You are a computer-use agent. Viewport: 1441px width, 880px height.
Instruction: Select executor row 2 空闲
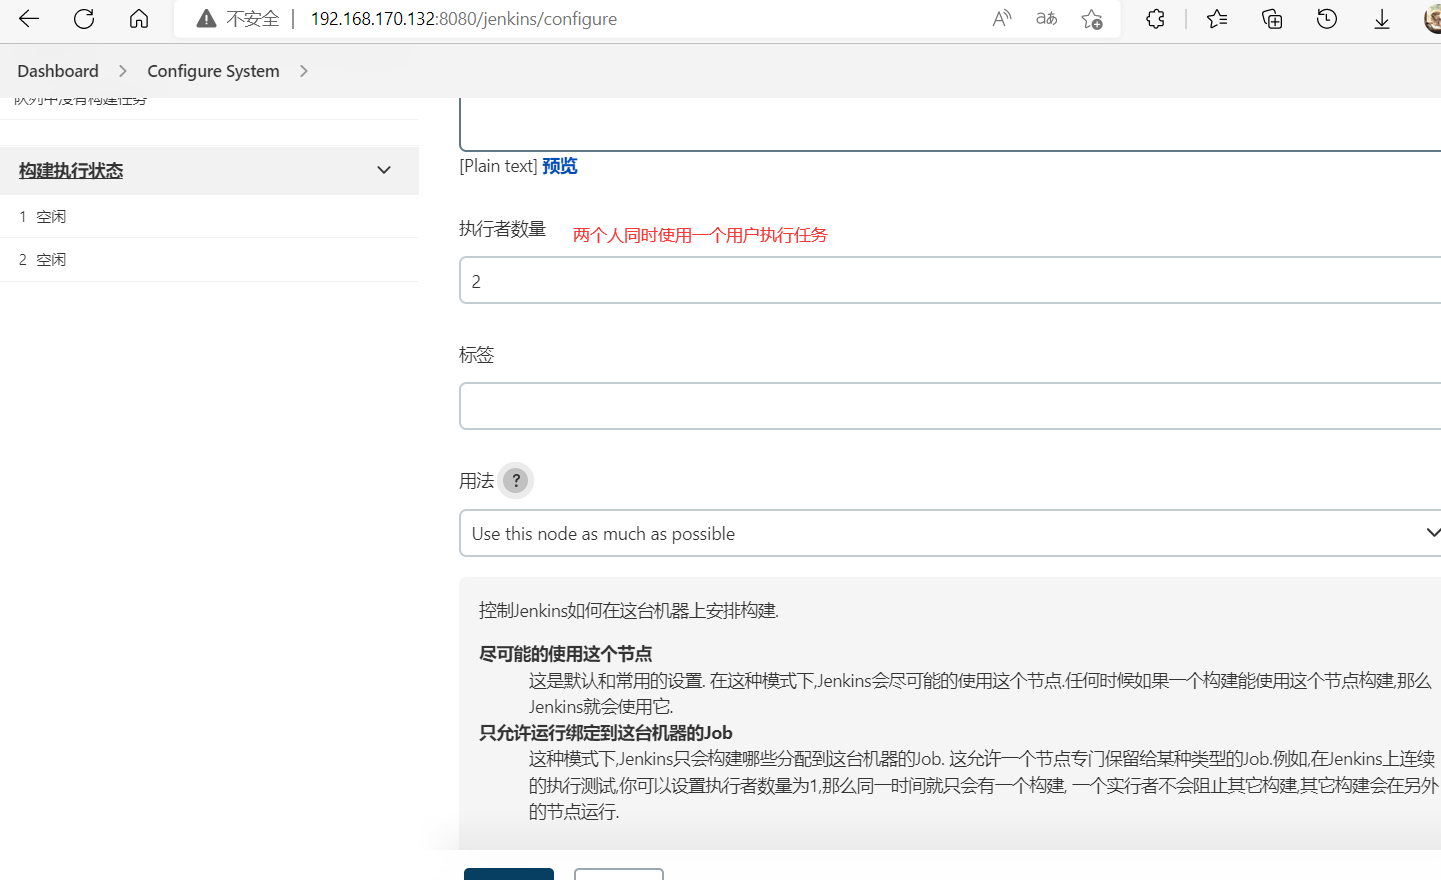coord(209,260)
